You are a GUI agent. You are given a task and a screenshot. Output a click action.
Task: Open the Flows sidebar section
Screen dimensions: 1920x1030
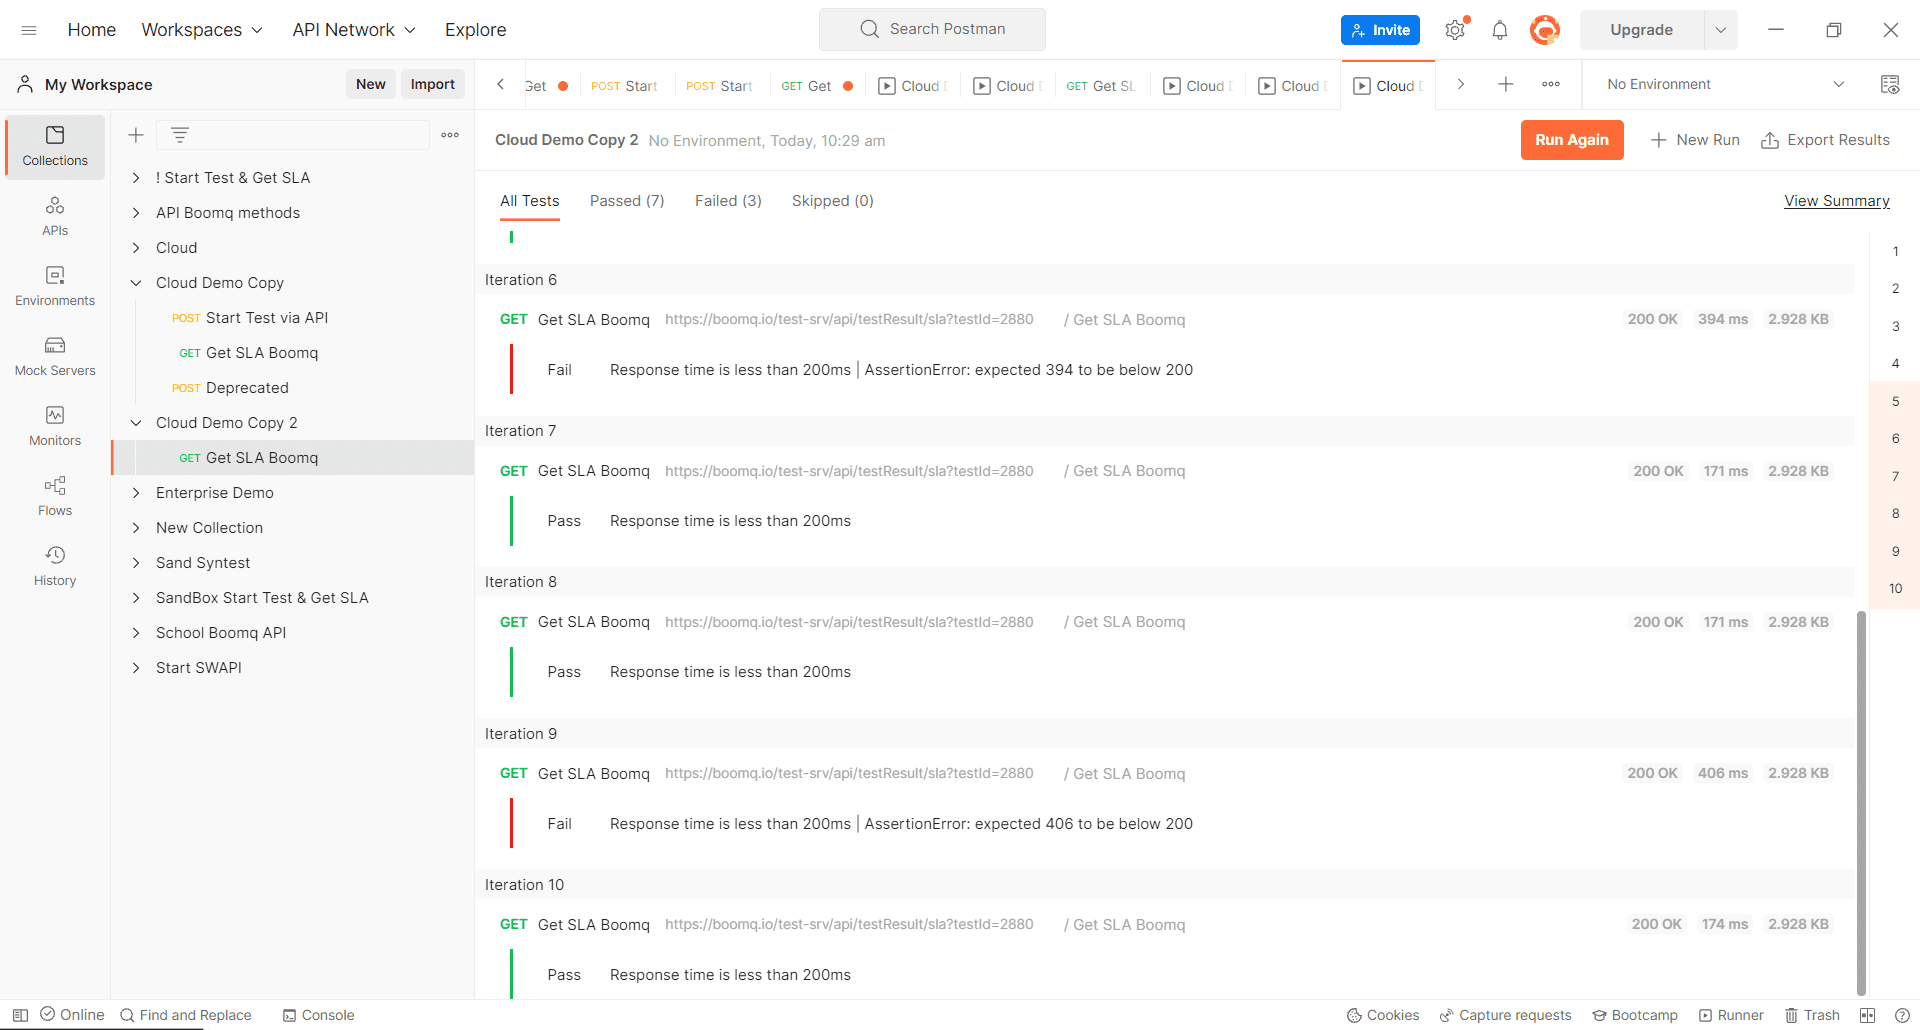coord(55,496)
